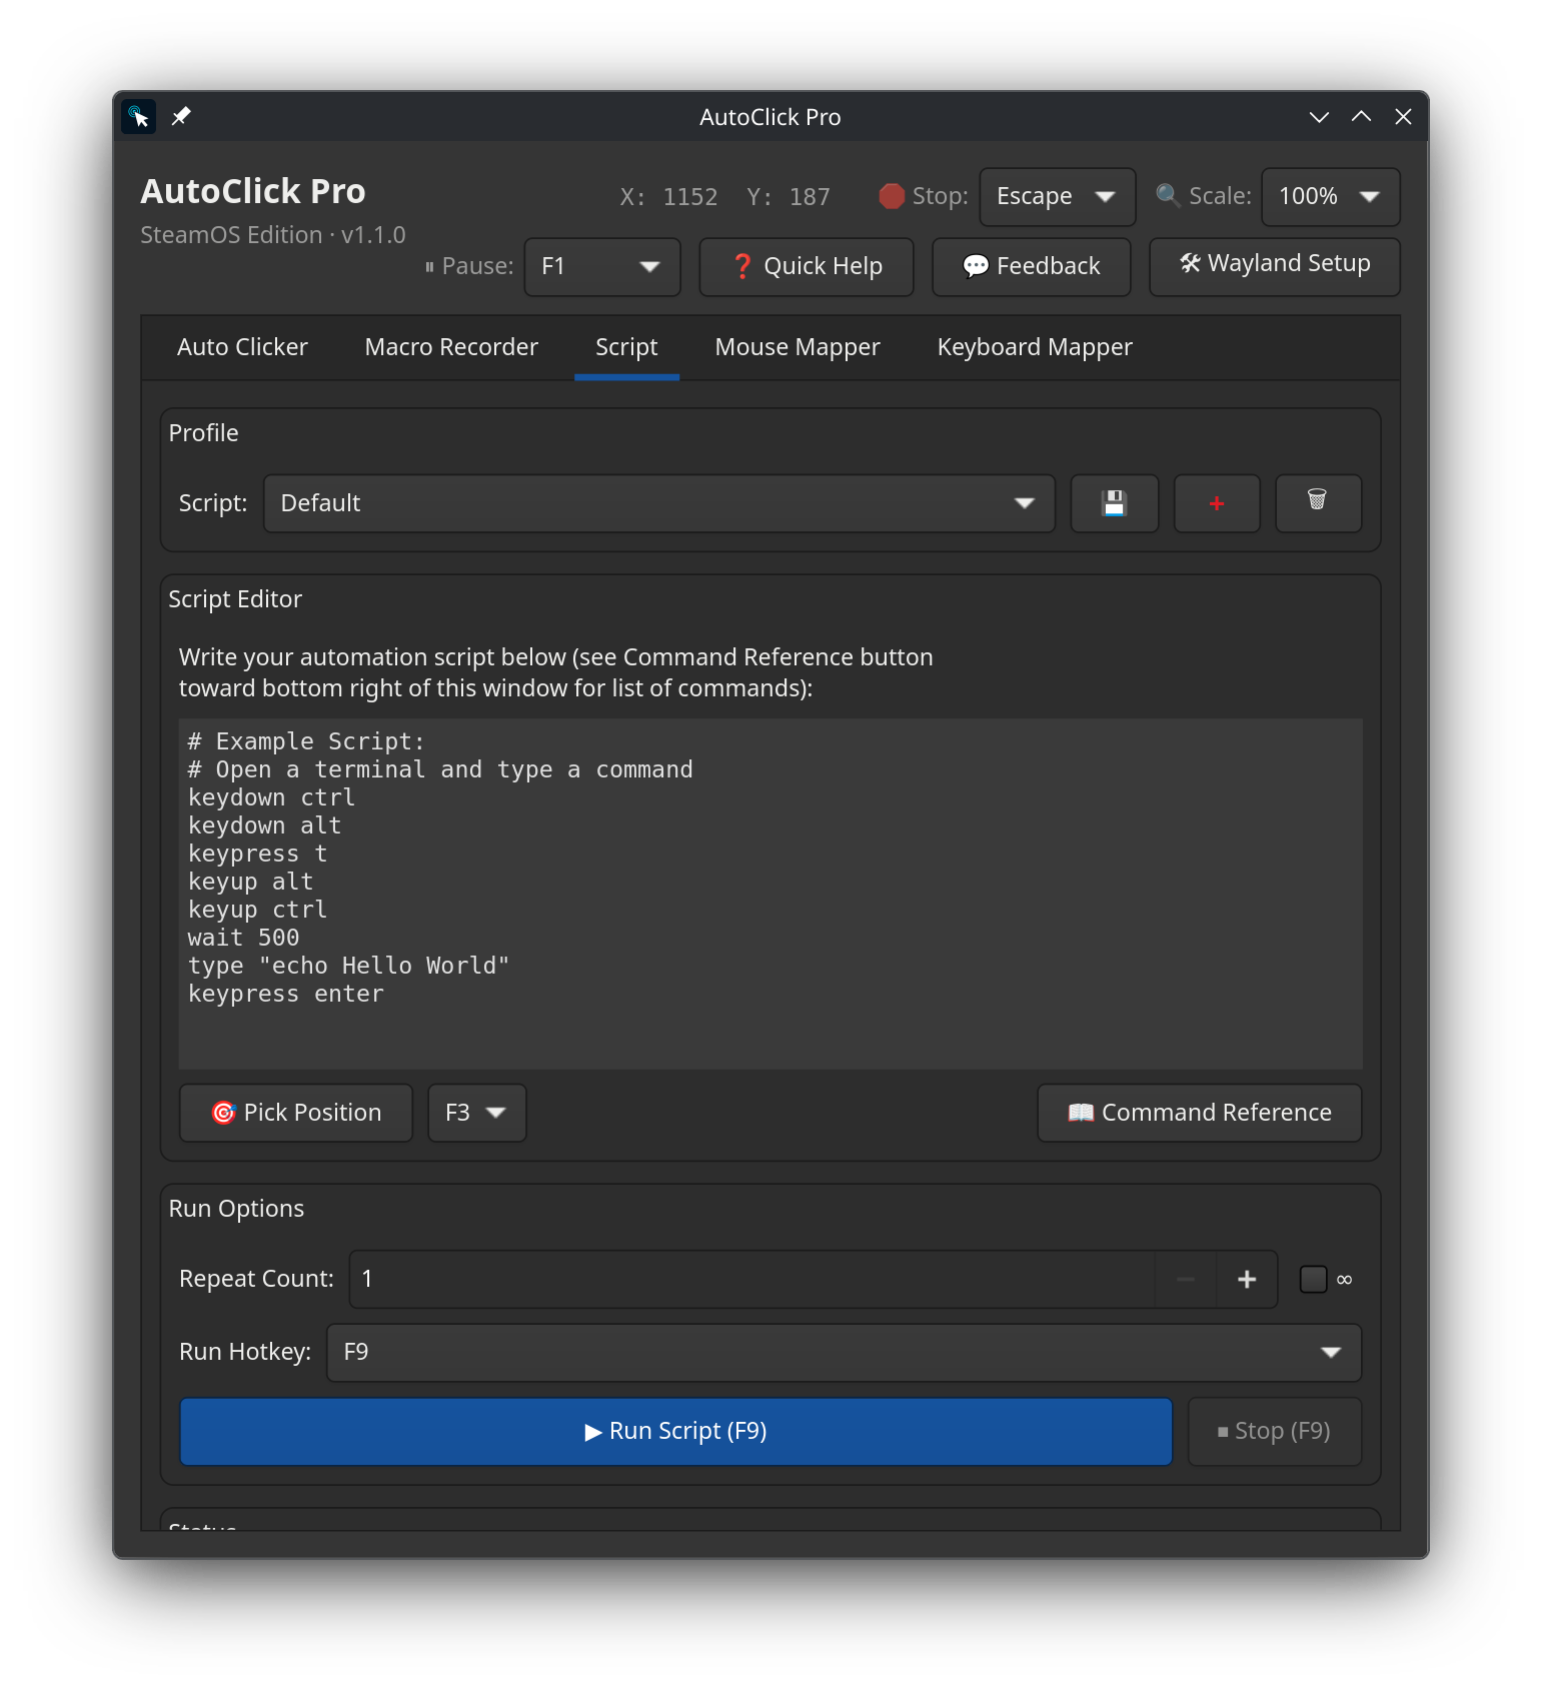Increase repeat count with plus stepper
The image size is (1541, 1693).
(1246, 1279)
